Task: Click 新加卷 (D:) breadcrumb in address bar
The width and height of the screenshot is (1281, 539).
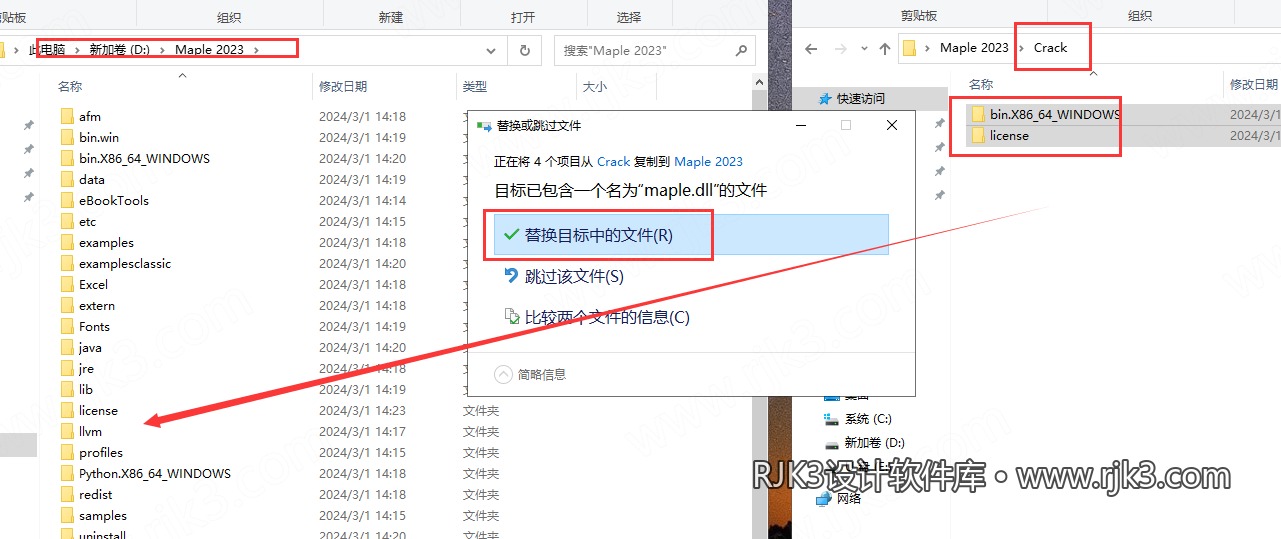Action: coord(119,49)
